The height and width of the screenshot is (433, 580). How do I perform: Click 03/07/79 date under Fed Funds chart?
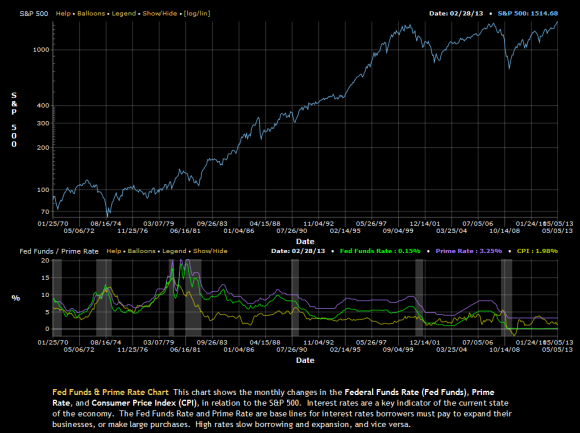pos(159,343)
